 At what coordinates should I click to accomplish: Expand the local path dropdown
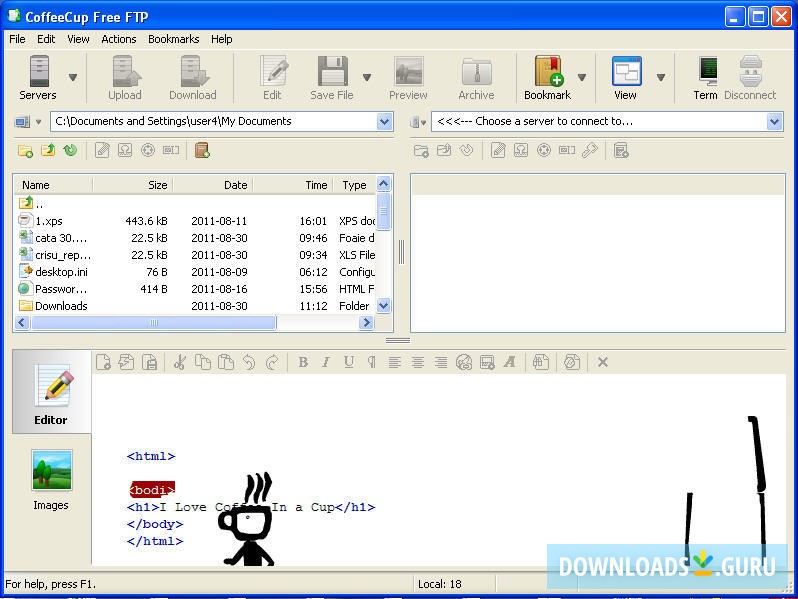tap(385, 121)
